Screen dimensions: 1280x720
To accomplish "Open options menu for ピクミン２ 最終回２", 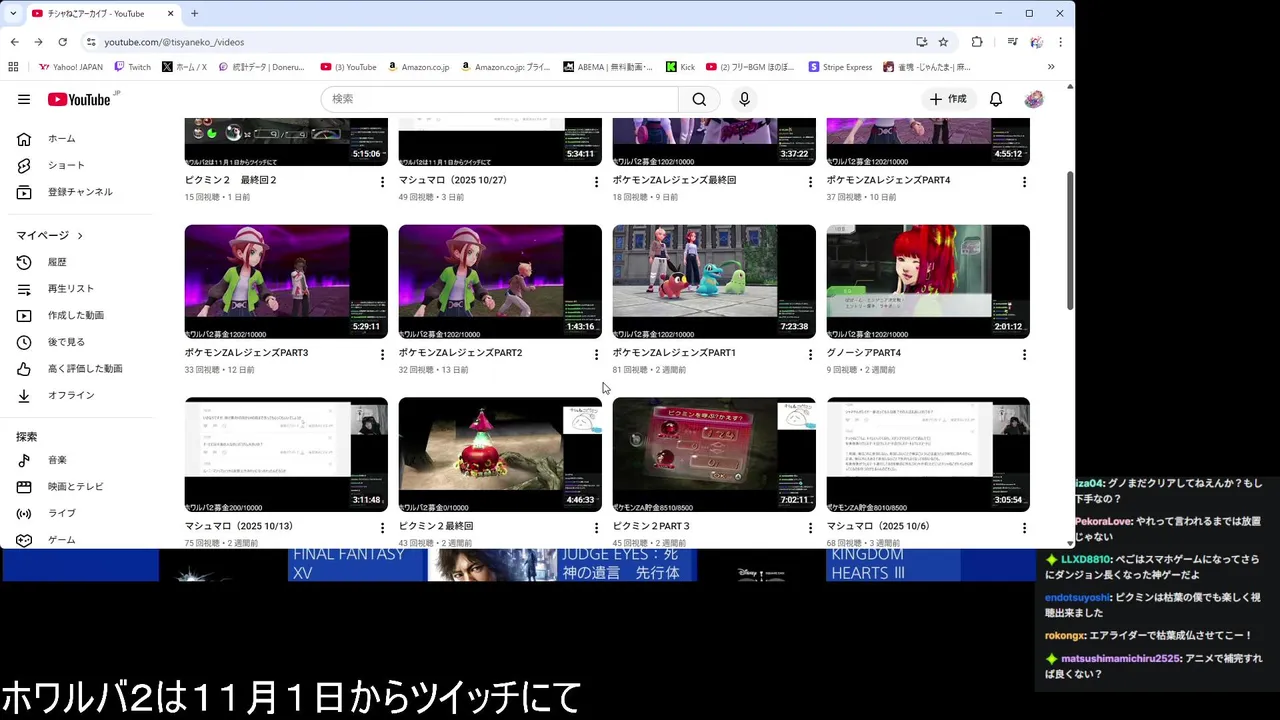I will [x=382, y=182].
